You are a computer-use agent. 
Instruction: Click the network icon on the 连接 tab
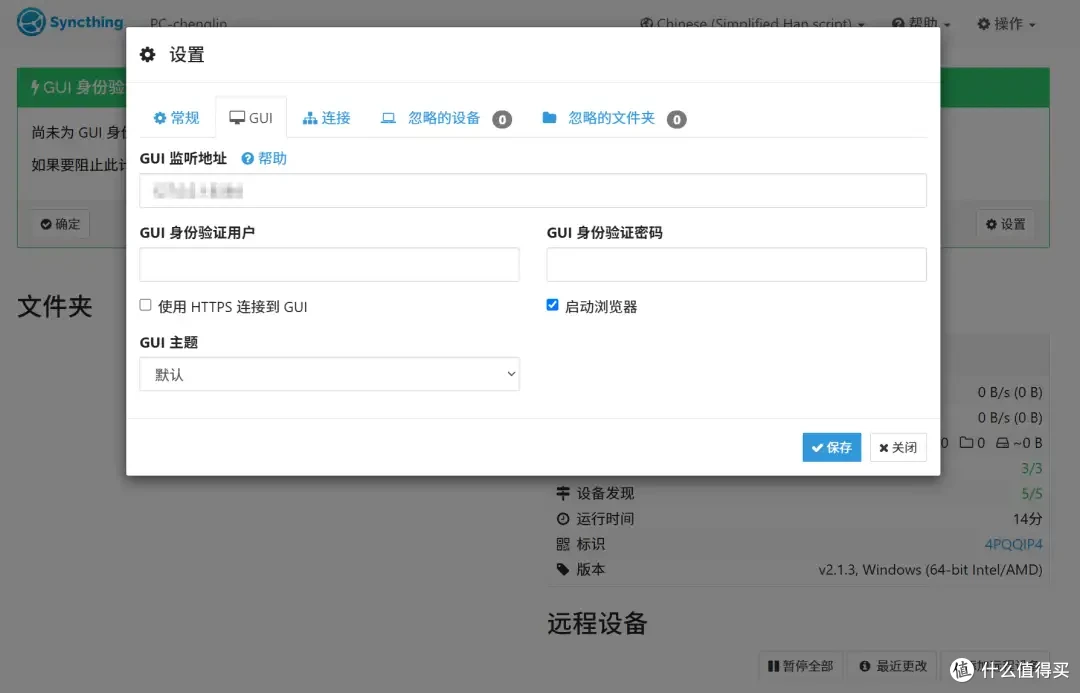coord(310,118)
